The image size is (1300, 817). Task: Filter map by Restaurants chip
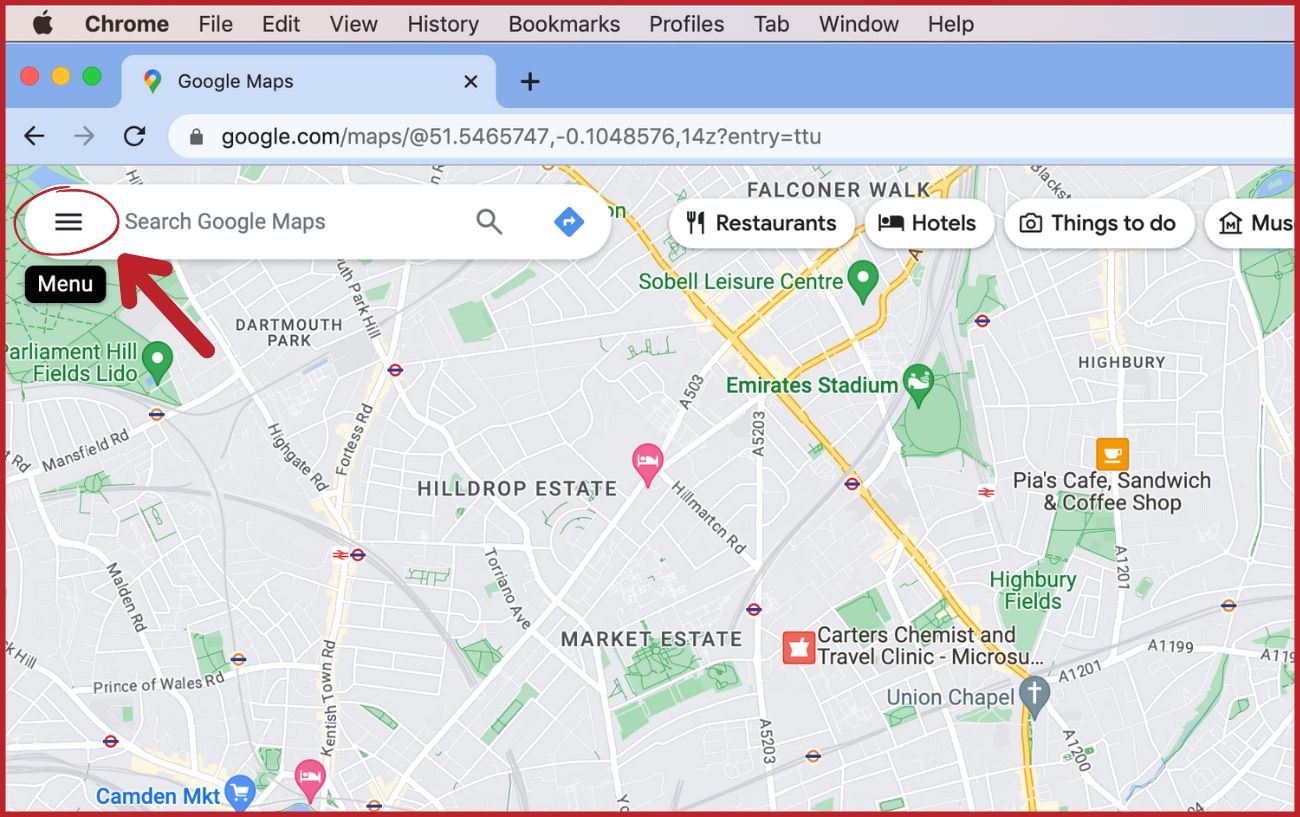click(x=762, y=223)
